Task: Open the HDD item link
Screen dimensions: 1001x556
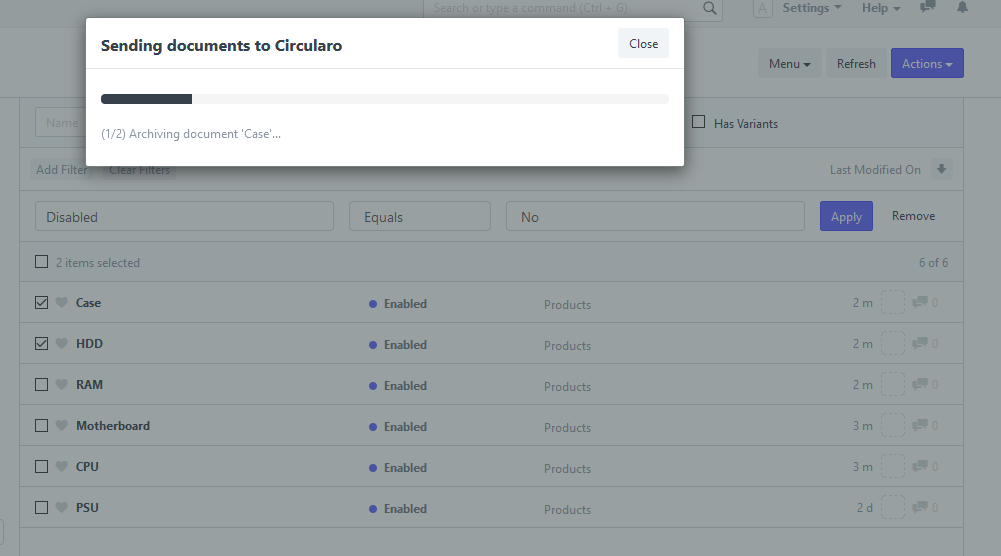Action: tap(89, 343)
